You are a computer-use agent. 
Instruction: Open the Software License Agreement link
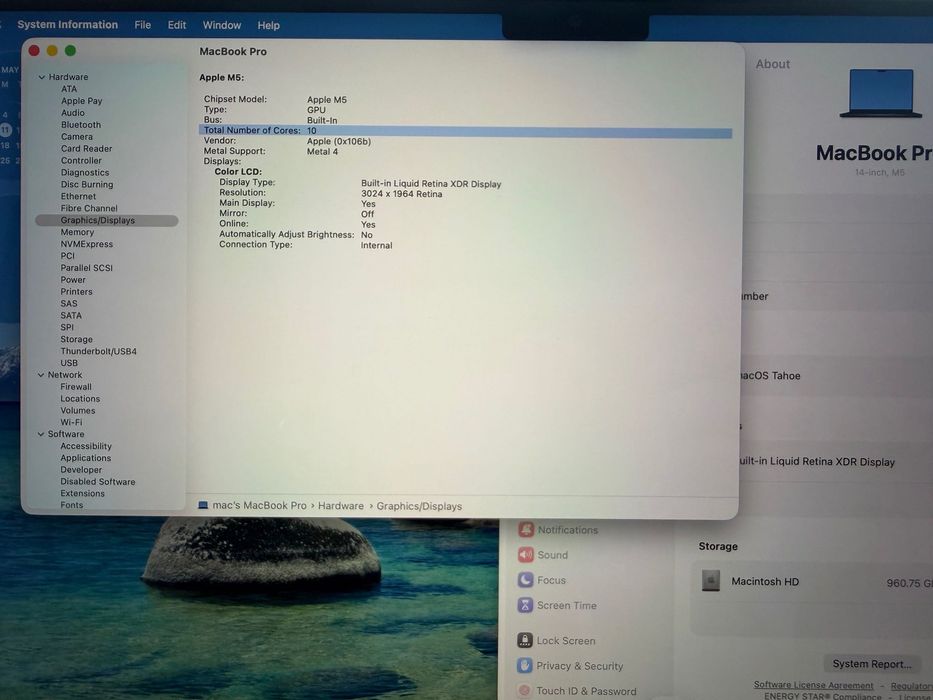(x=813, y=685)
